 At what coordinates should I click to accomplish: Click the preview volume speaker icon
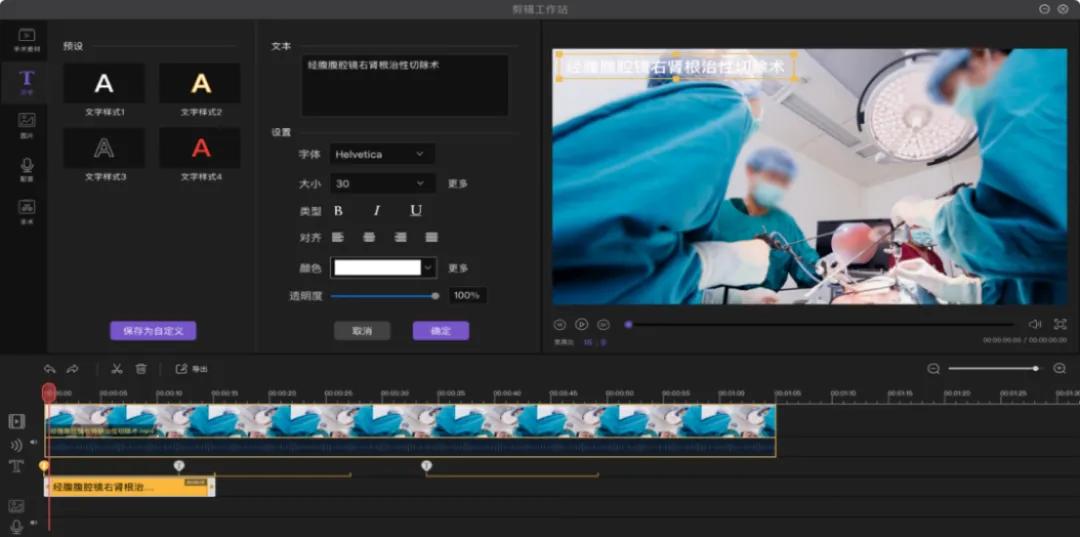coord(1035,324)
